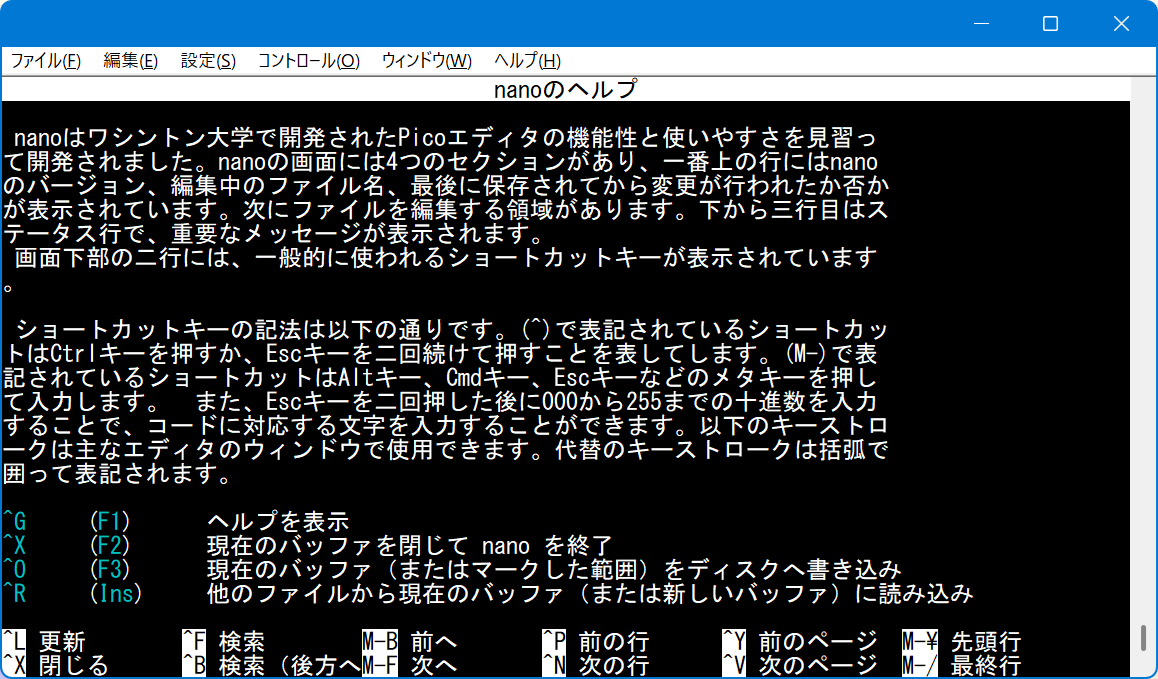This screenshot has width=1158, height=679.
Task: Open the 設定(S) menu
Action: (208, 61)
